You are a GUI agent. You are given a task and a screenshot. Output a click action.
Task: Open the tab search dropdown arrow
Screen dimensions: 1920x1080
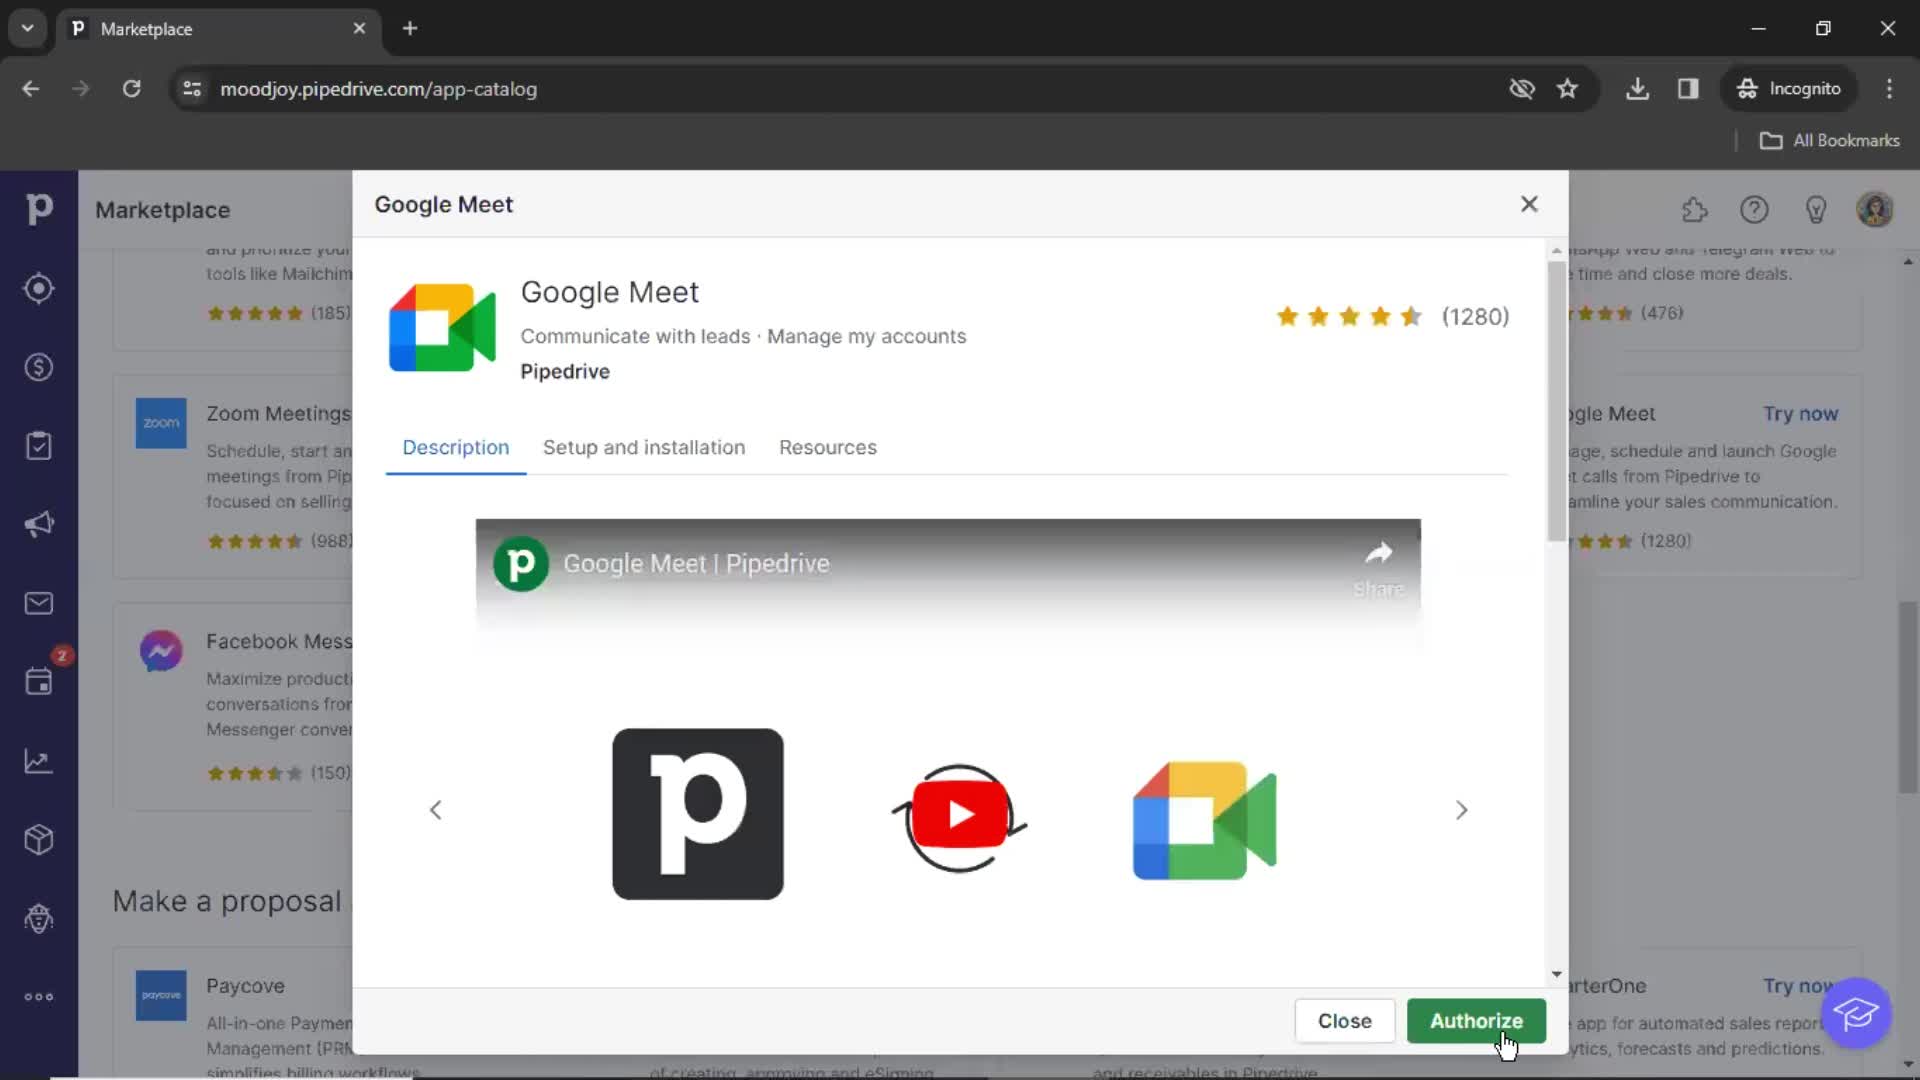[x=27, y=28]
